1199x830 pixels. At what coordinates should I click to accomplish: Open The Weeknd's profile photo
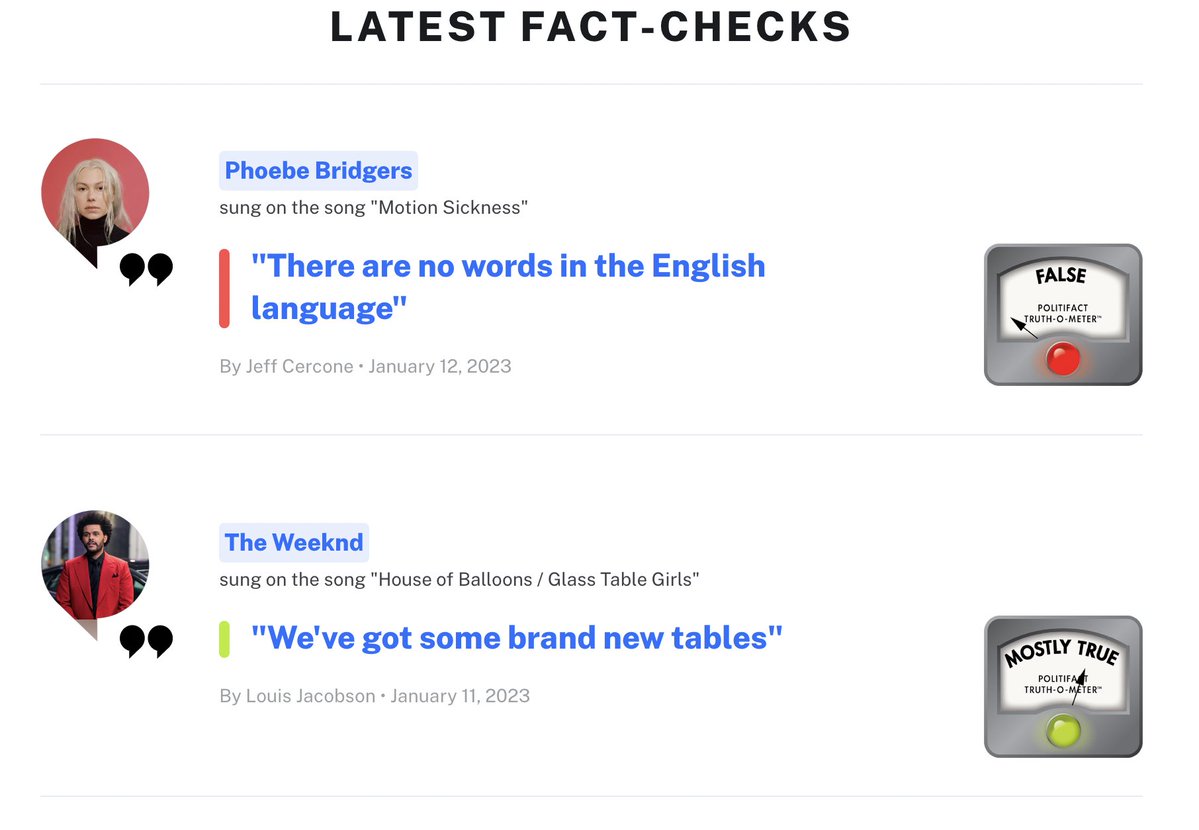[x=95, y=564]
